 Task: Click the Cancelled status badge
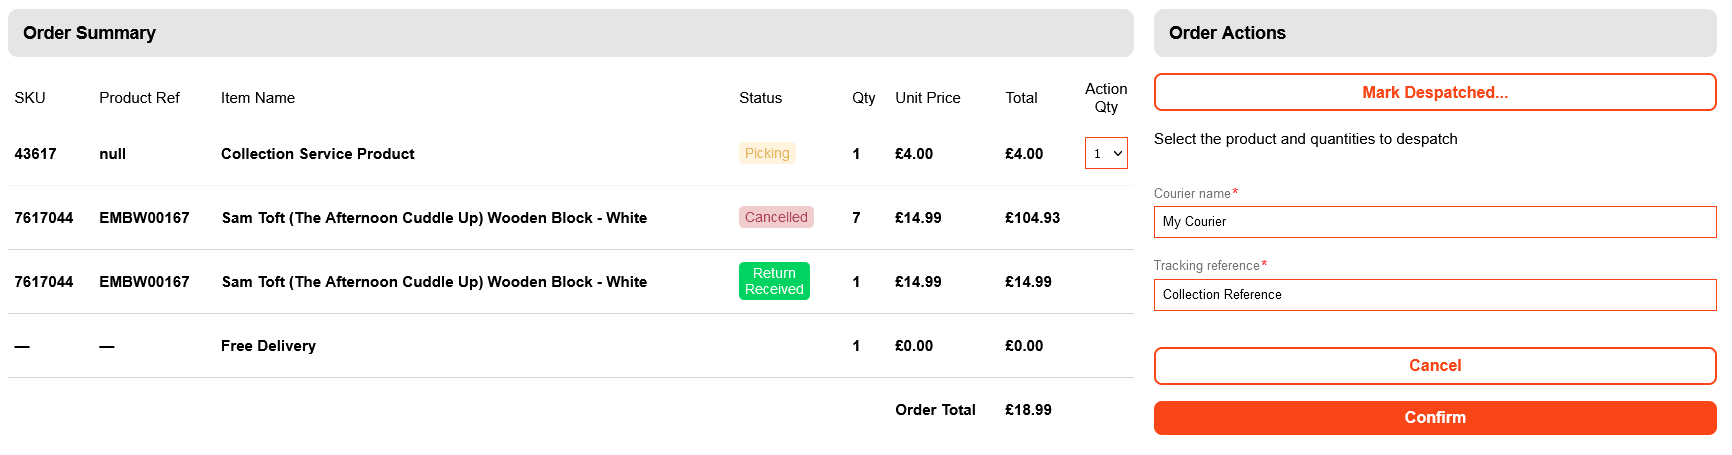[x=776, y=217]
